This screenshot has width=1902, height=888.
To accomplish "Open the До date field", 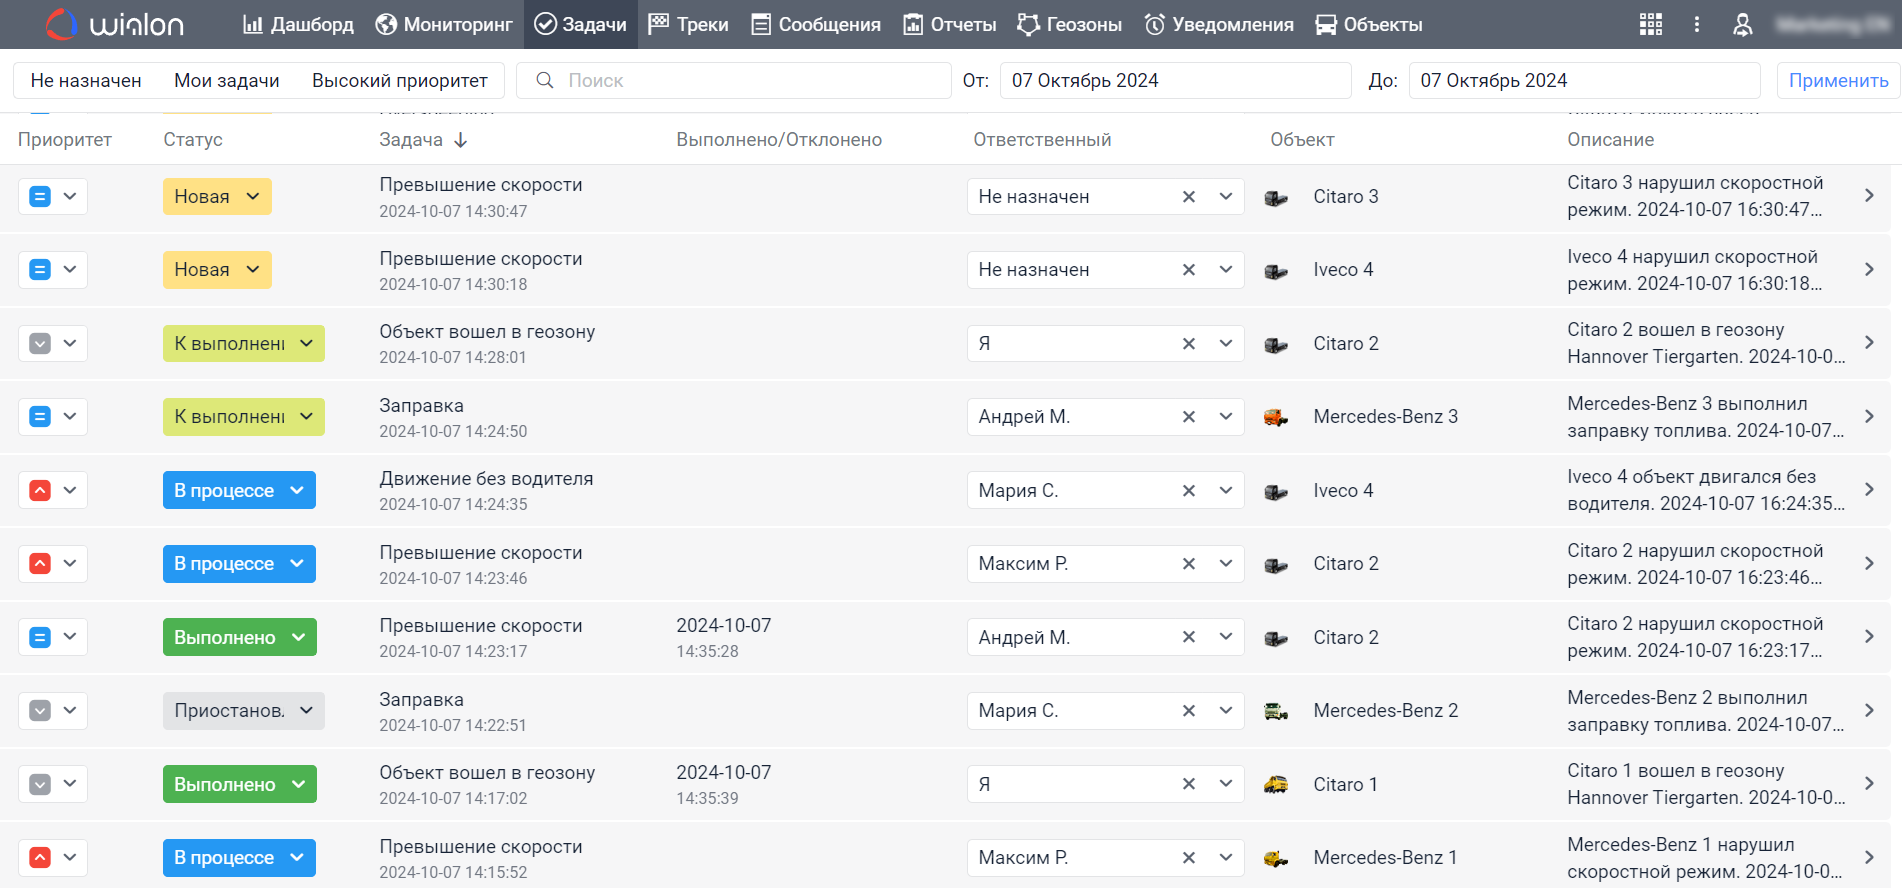I will click(x=1585, y=81).
